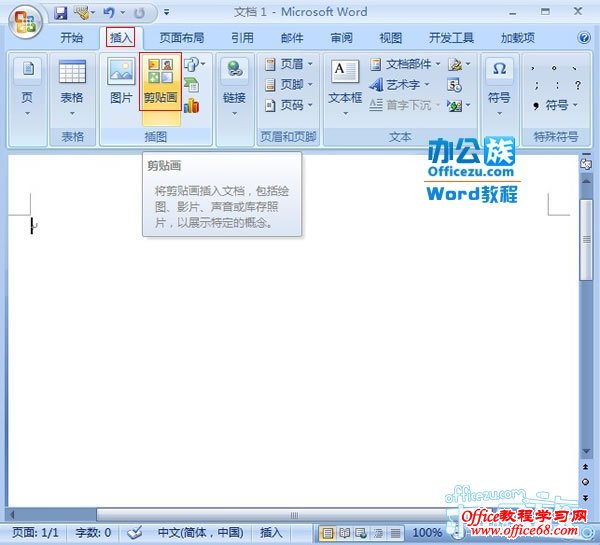Open Customize Quick Access Toolbar dropdown
Viewport: 600px width, 545px height.
(x=166, y=12)
